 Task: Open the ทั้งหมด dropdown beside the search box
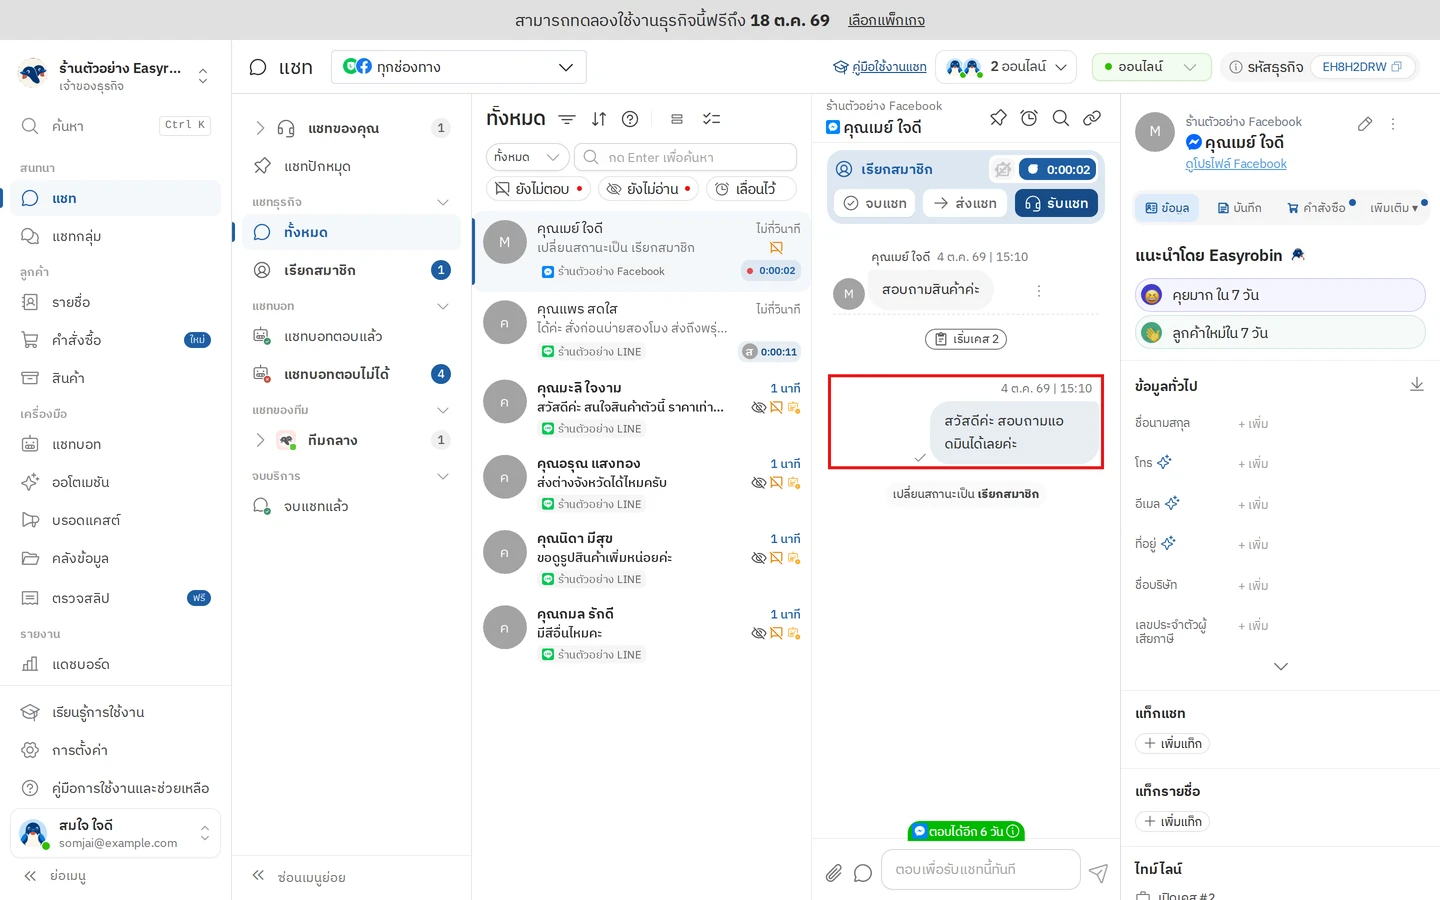528,157
